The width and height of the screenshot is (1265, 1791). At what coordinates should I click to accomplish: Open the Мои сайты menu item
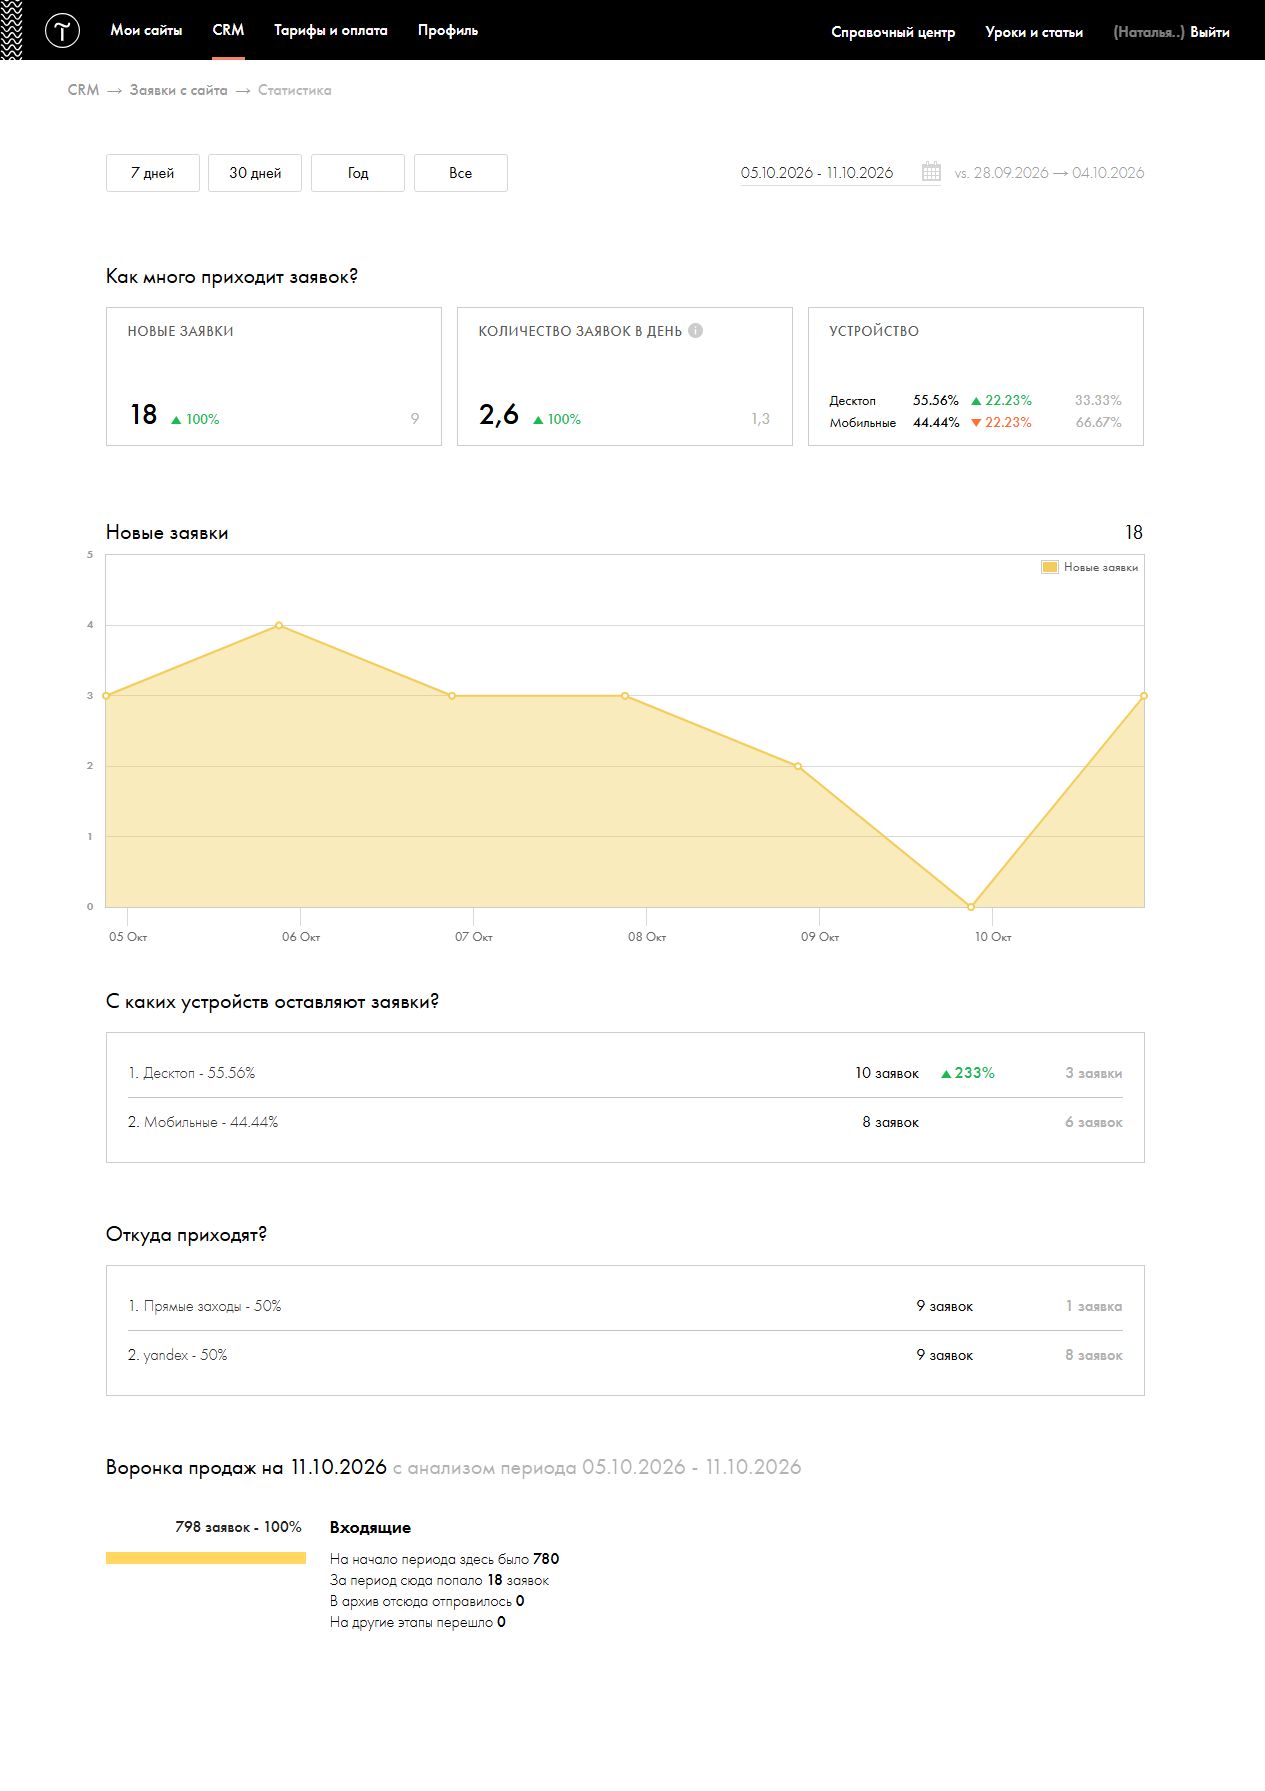pyautogui.click(x=146, y=31)
